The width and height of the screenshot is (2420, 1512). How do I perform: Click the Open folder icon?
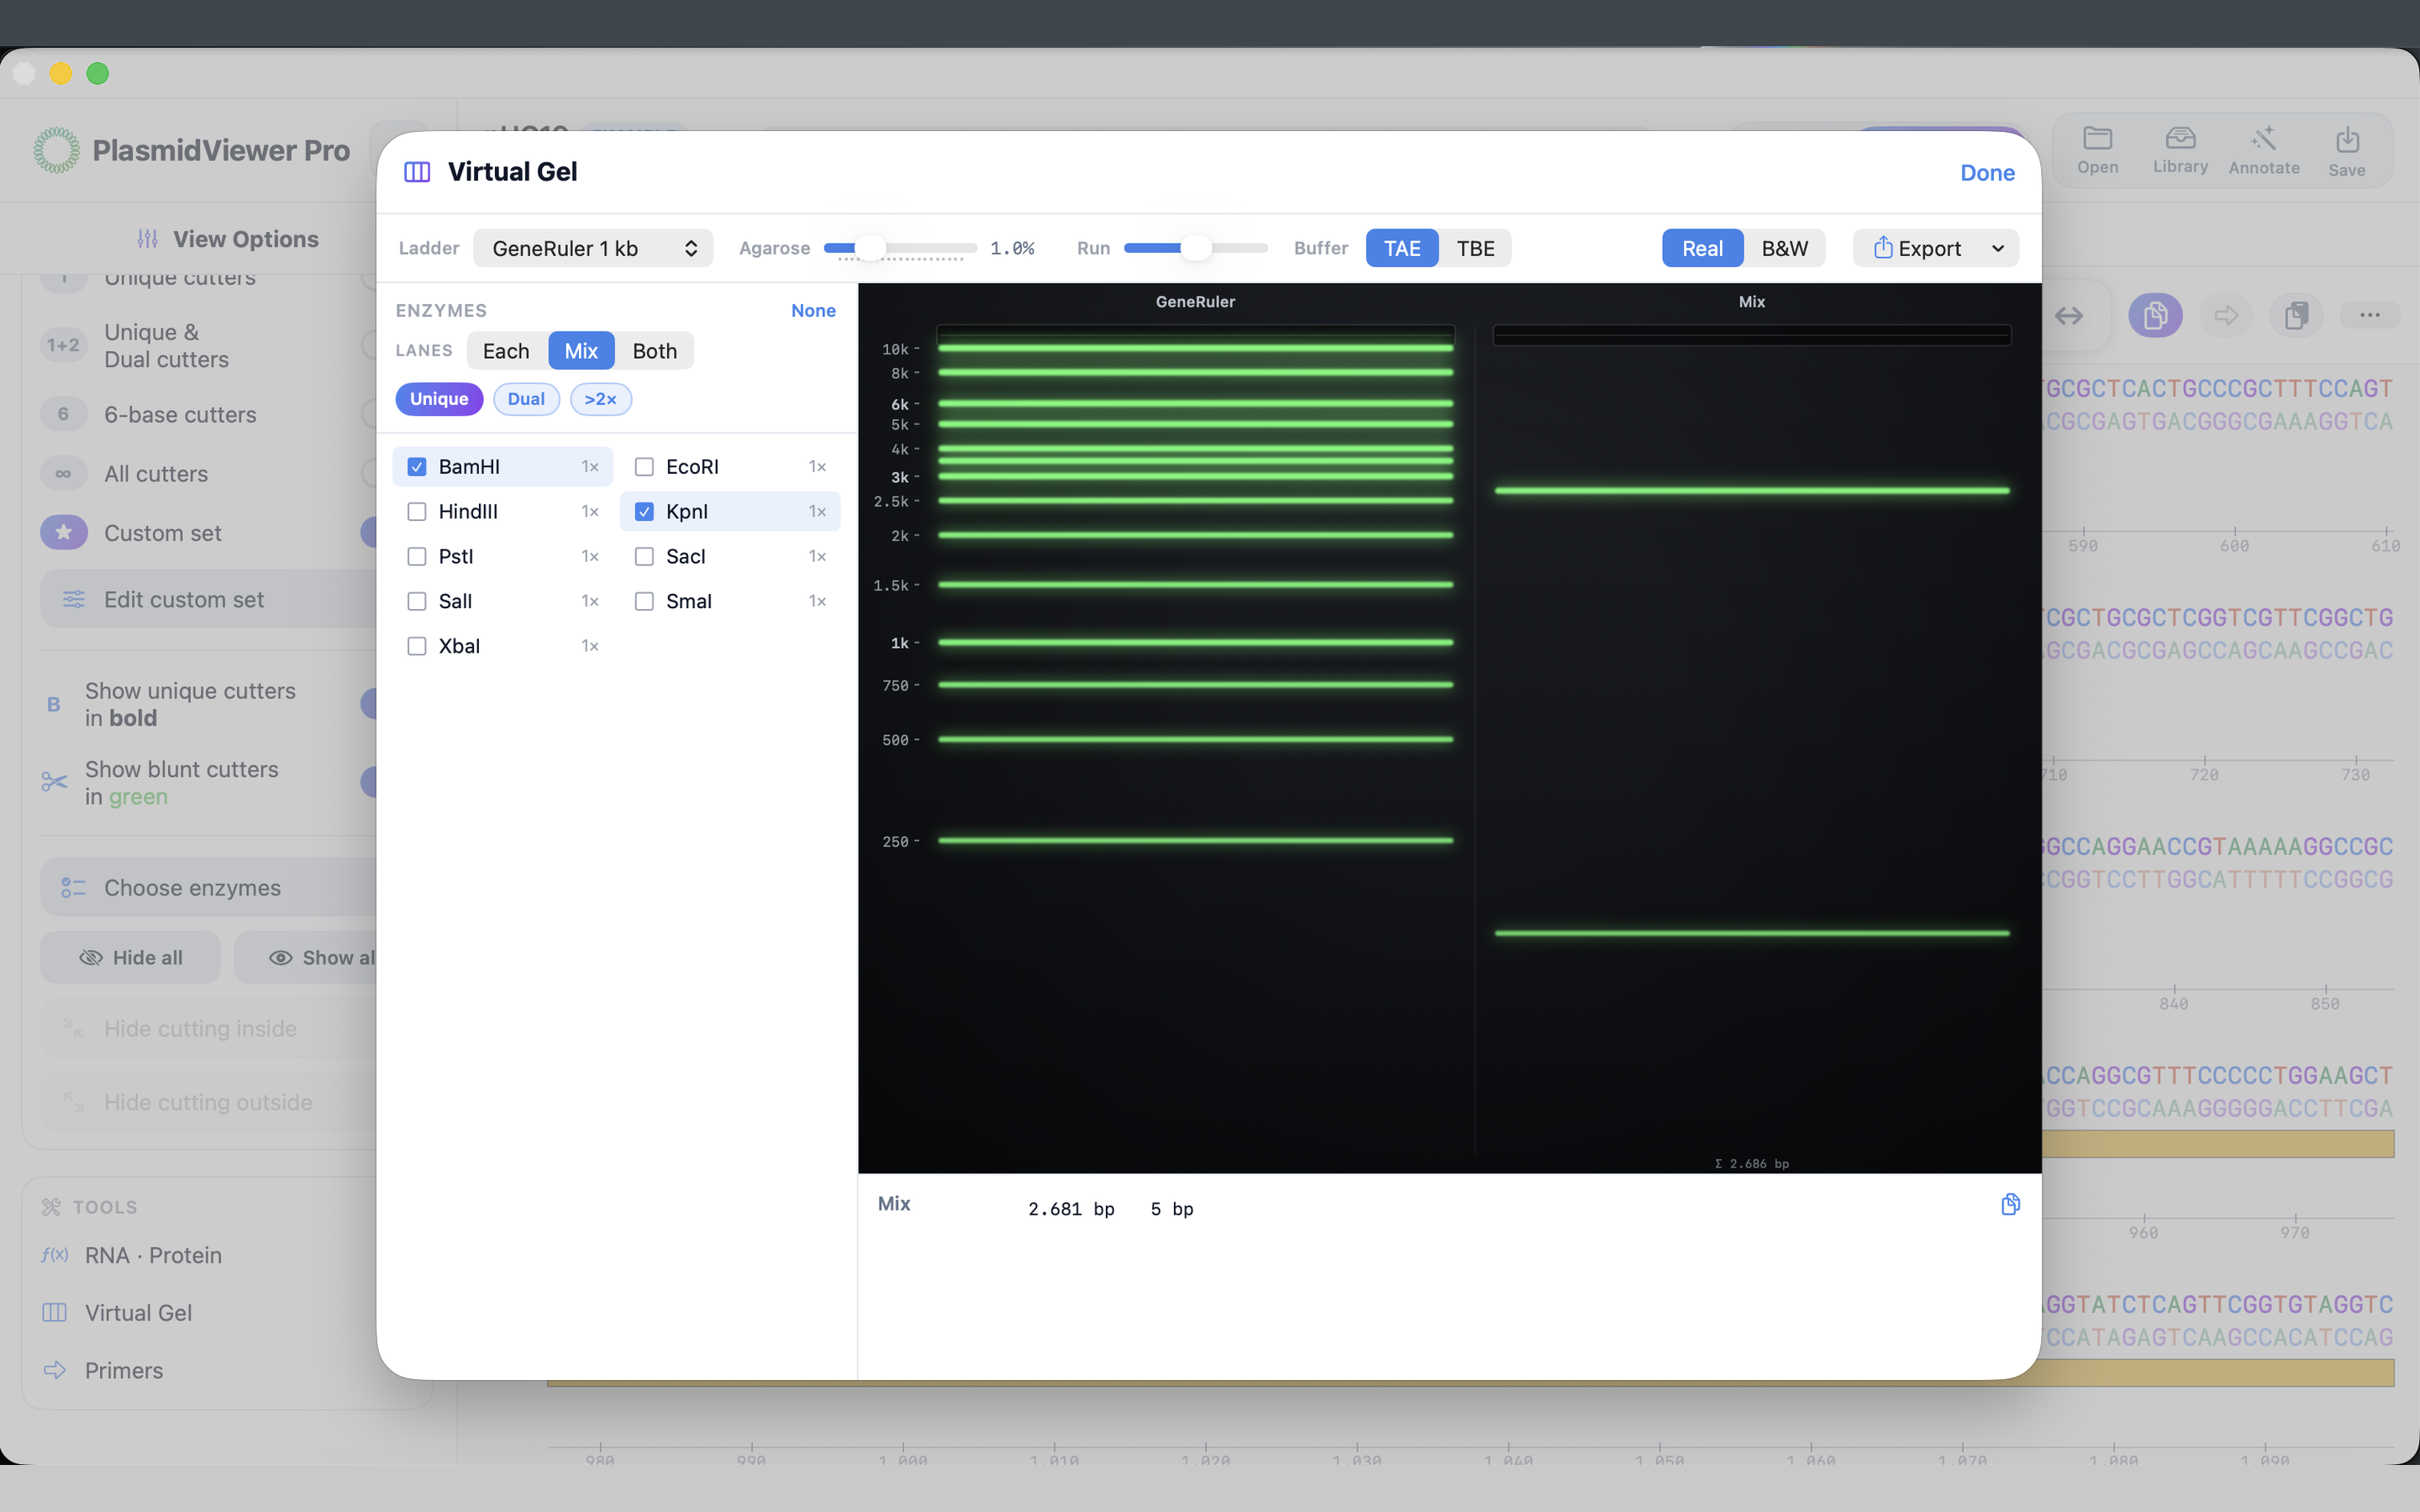pyautogui.click(x=2097, y=138)
